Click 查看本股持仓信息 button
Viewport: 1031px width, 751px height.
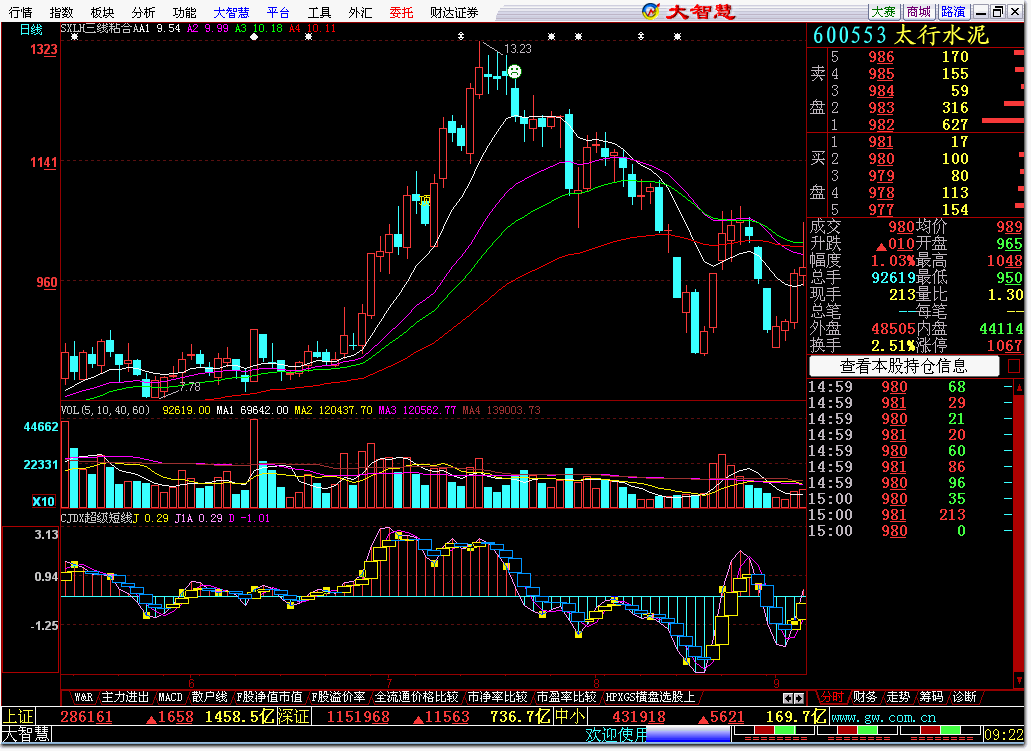(x=904, y=366)
